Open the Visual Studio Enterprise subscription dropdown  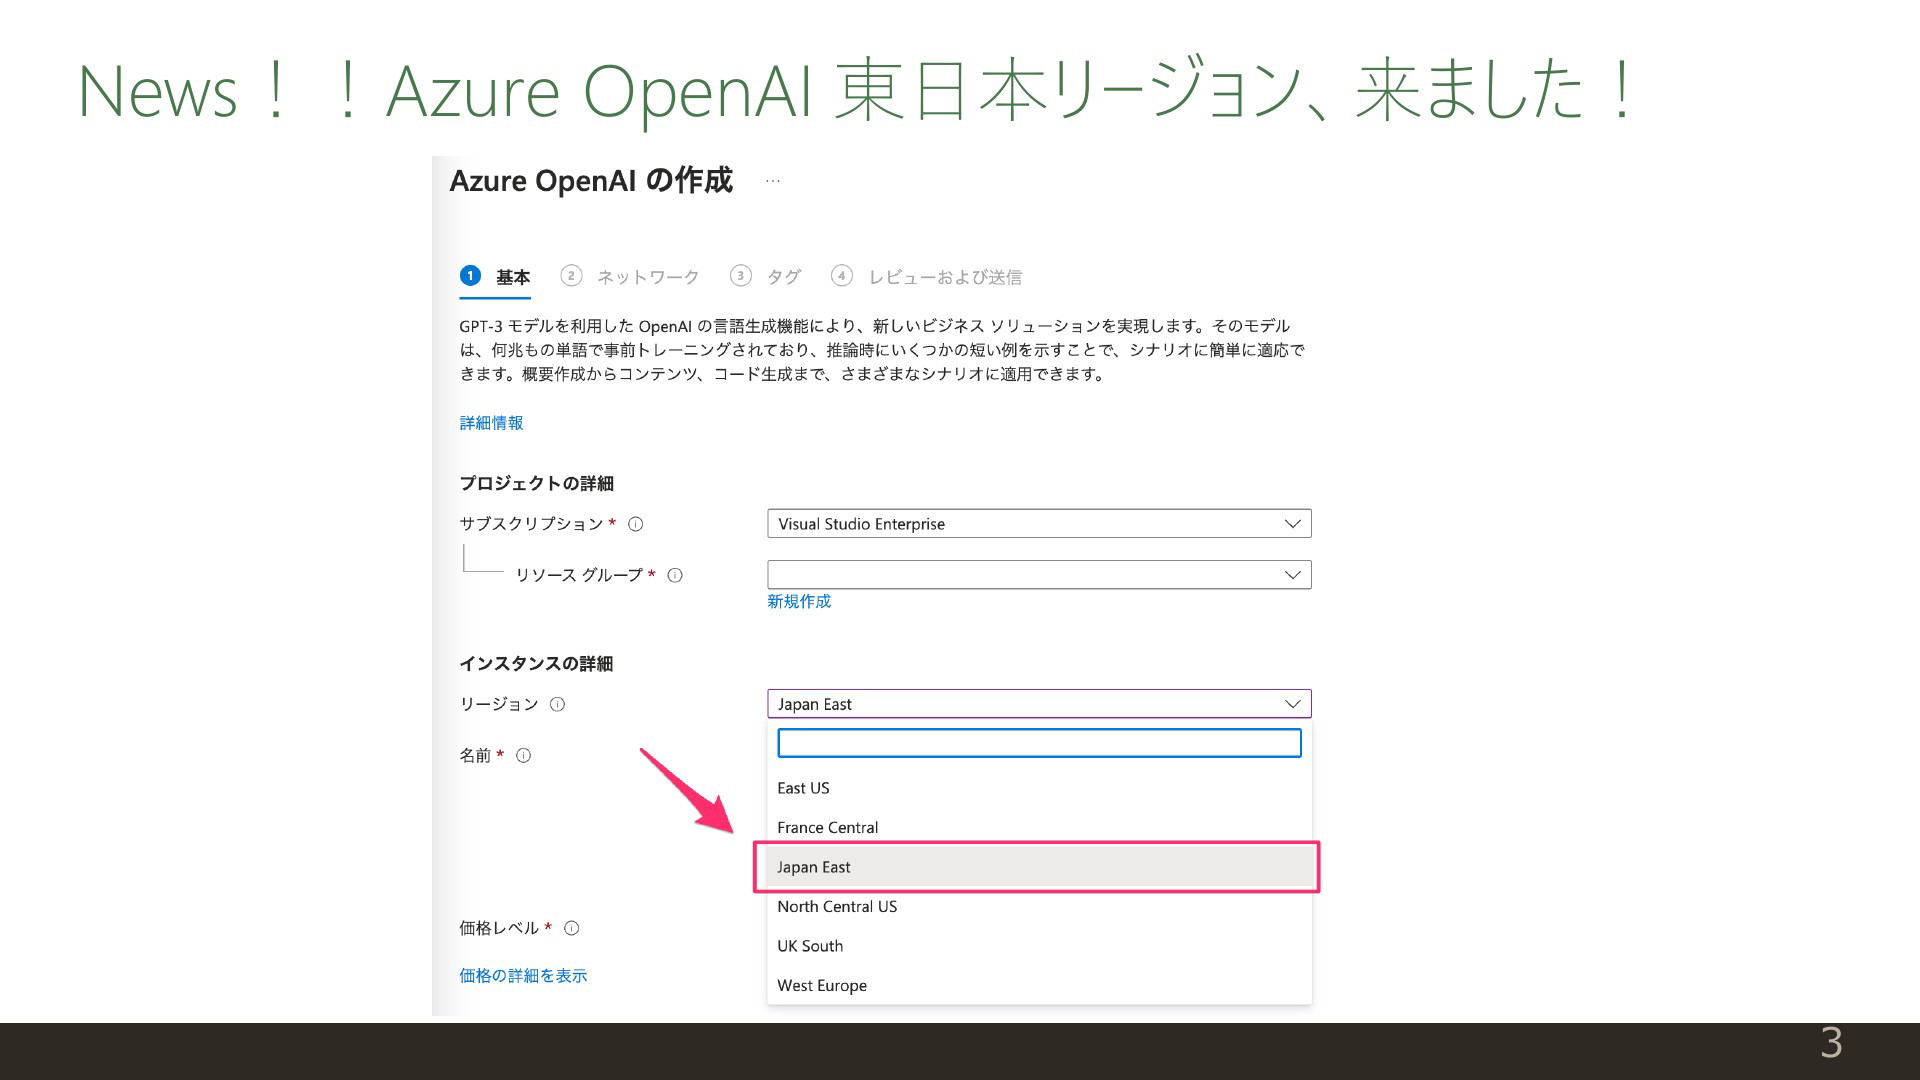coord(1039,524)
